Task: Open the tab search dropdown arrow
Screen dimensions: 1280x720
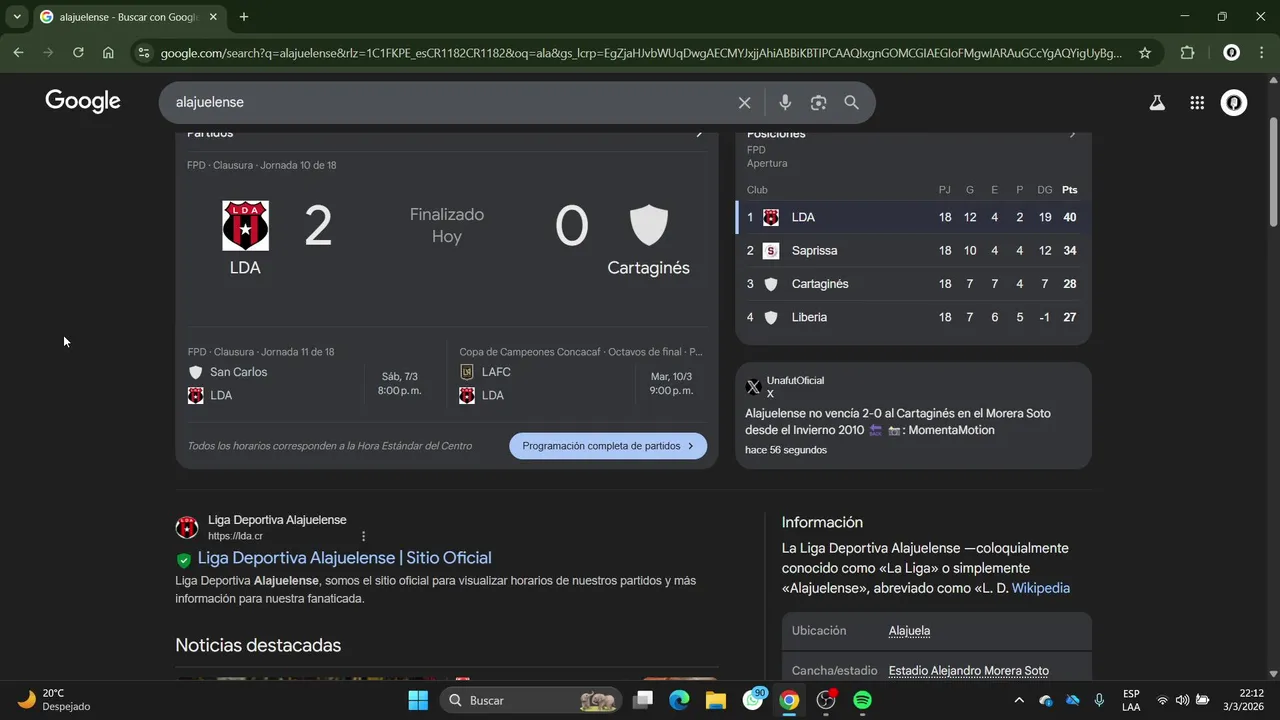Action: pos(17,17)
